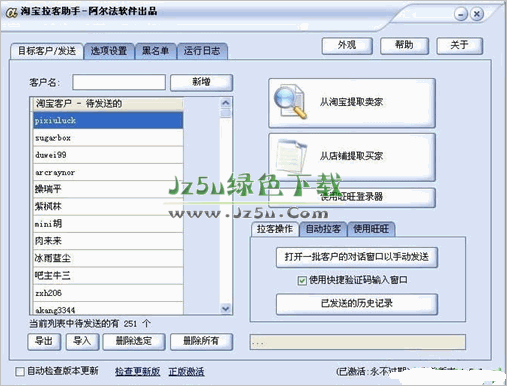Viewport: 507px width, 386px height.
Task: Select customer 冰雨蓝尘 in list
Action: click(x=108, y=259)
